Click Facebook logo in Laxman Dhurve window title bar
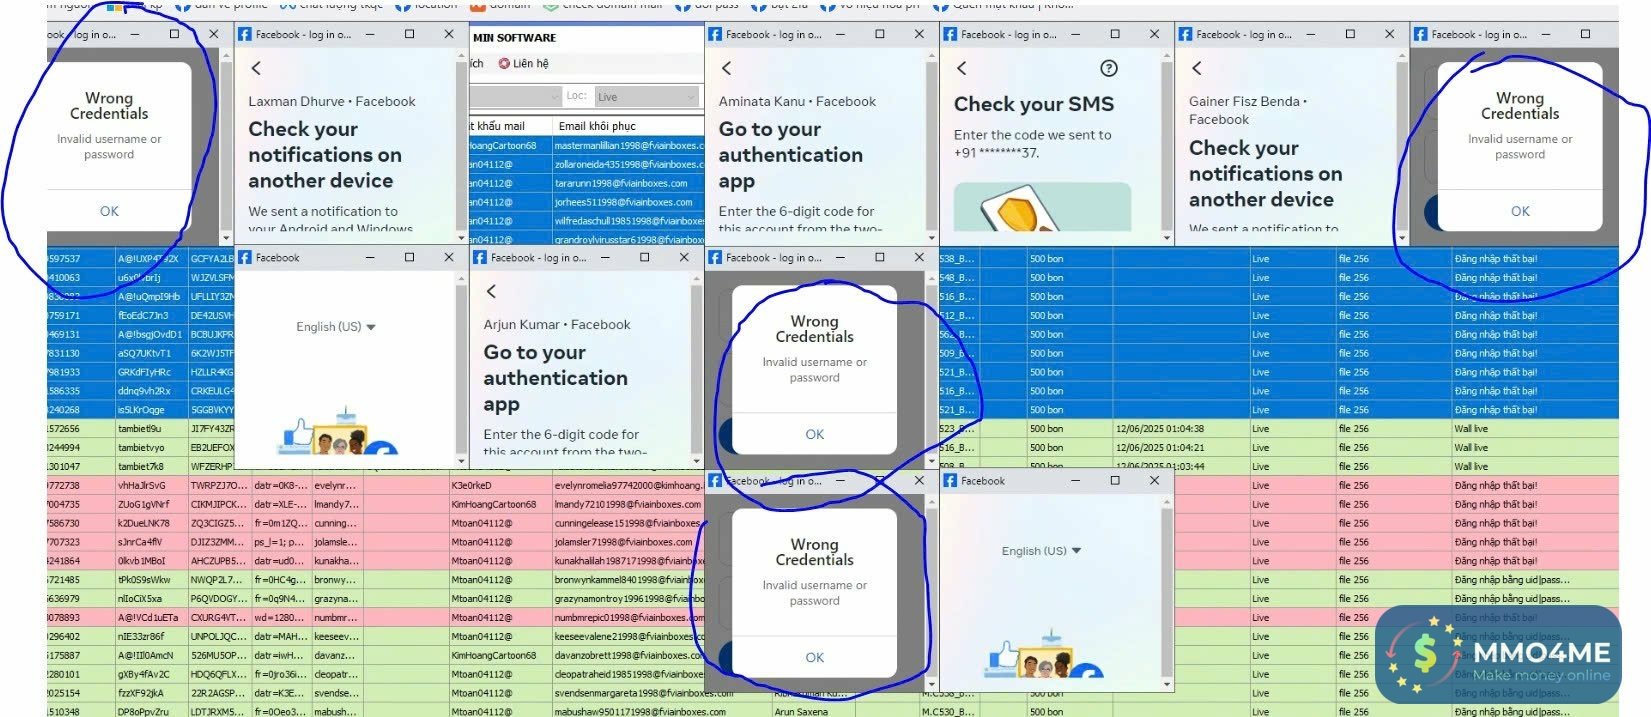1651x717 pixels. tap(245, 34)
